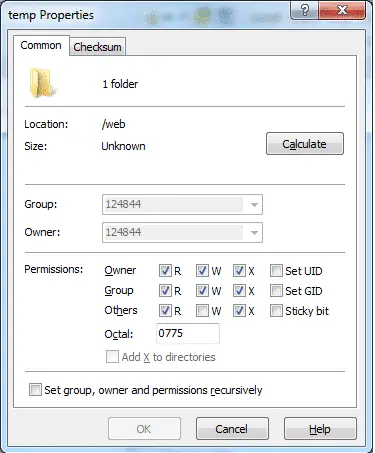
Task: Enable the Set GID checkbox
Action: coord(276,291)
